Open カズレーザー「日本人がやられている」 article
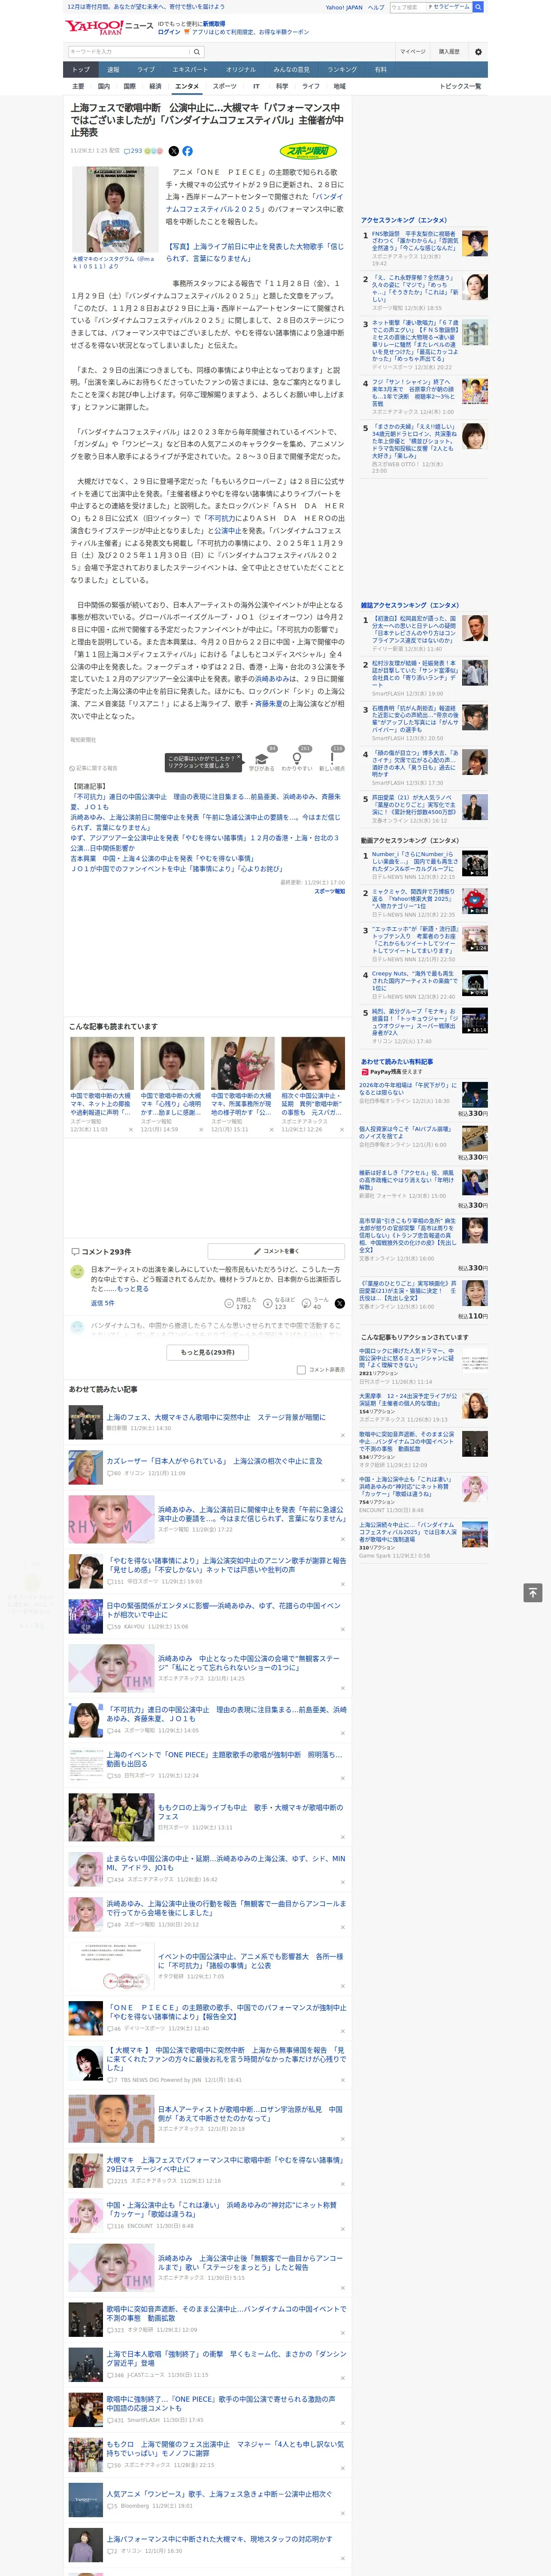The height and width of the screenshot is (2576, 551). tap(214, 1461)
